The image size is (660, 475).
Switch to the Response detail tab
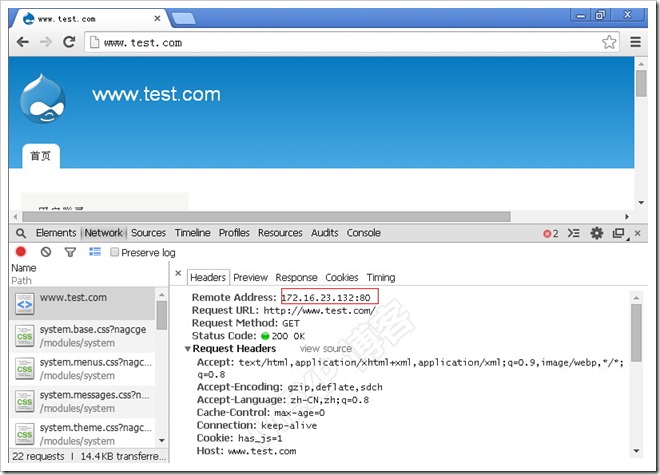(x=296, y=278)
